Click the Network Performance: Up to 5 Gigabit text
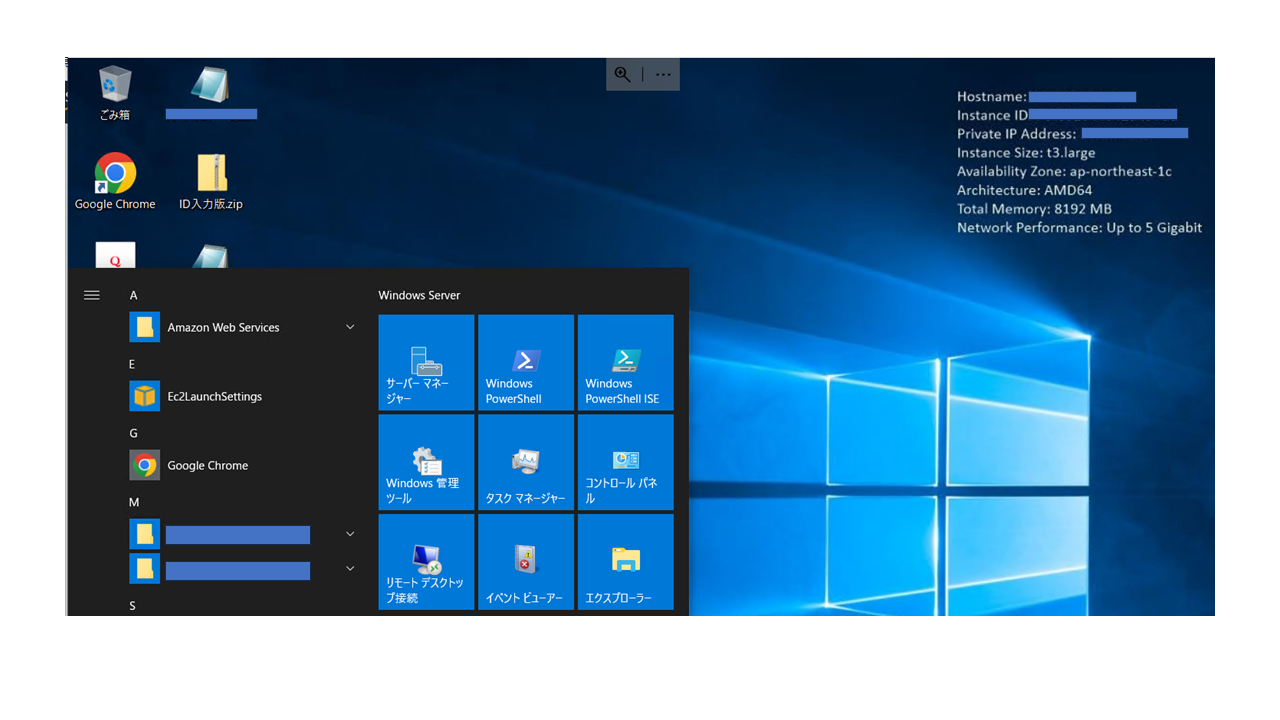Screen dimensions: 1280x720 point(1079,228)
